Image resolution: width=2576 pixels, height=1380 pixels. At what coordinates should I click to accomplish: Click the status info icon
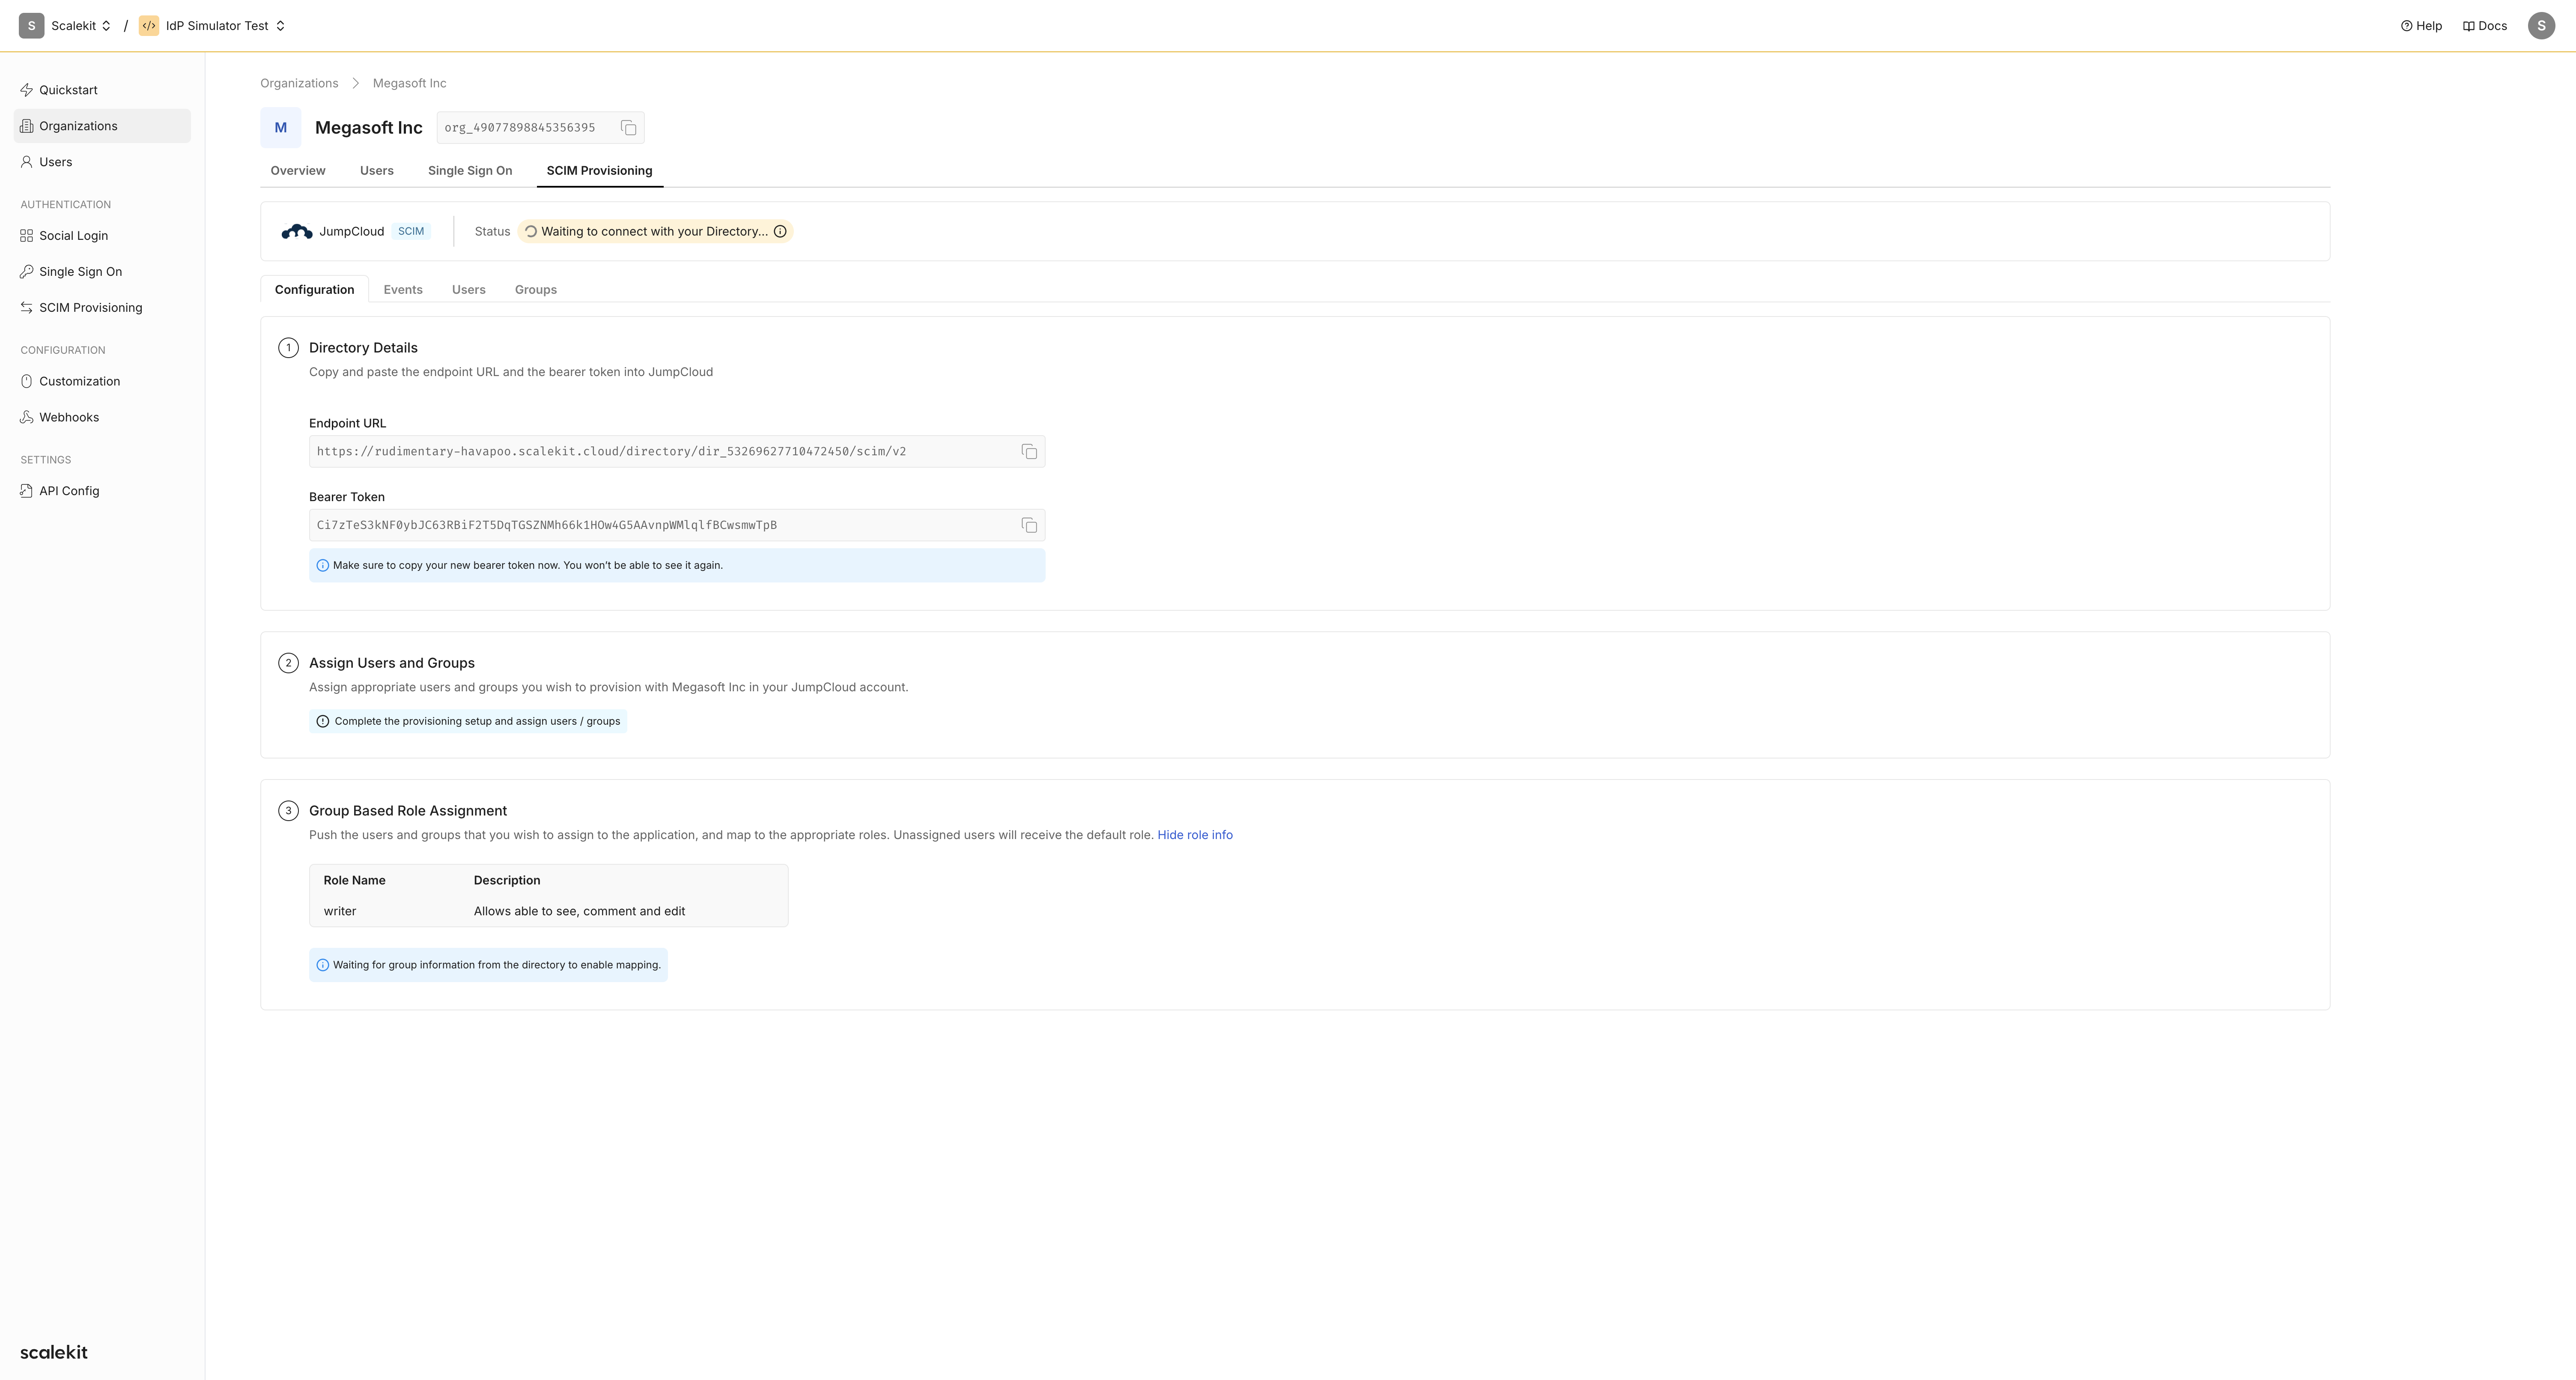[x=780, y=232]
